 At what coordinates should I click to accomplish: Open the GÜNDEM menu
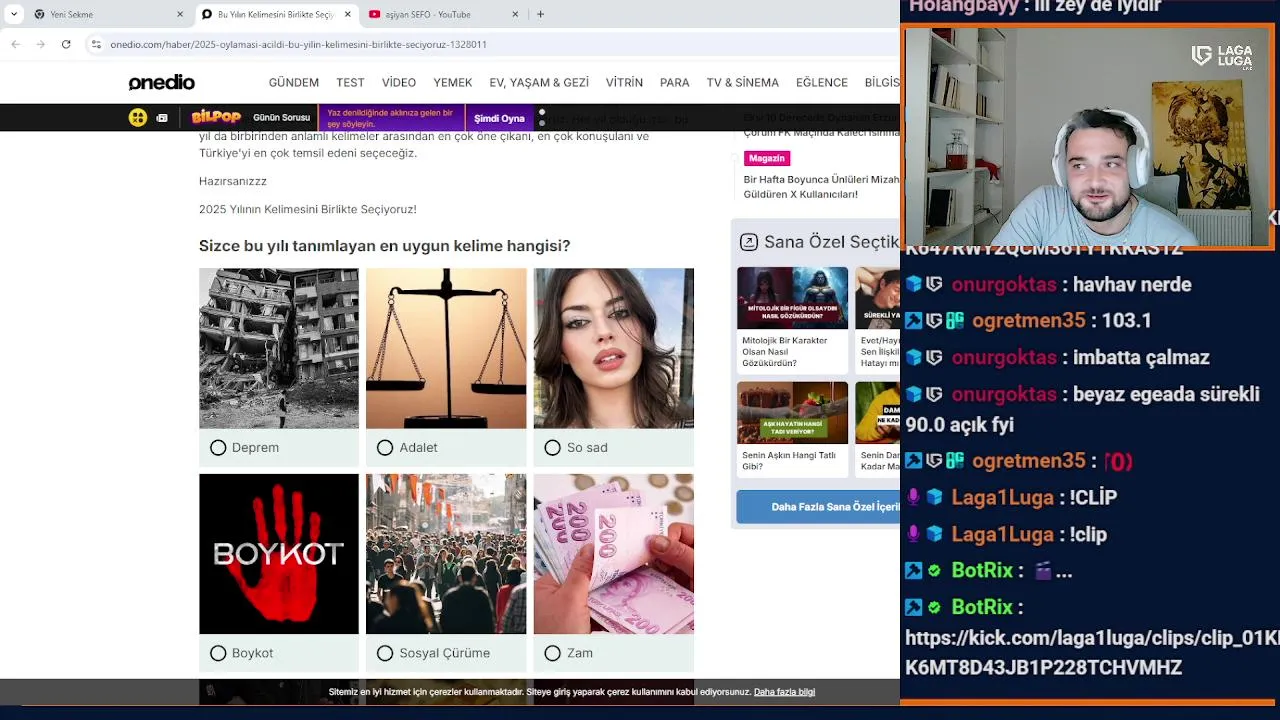[294, 82]
